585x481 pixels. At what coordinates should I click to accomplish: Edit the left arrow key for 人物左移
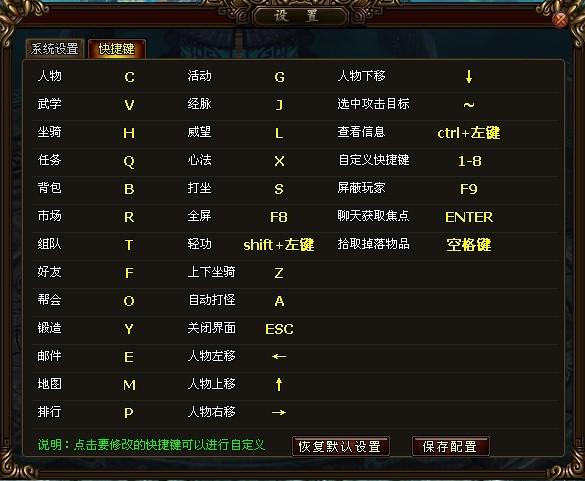tap(279, 357)
